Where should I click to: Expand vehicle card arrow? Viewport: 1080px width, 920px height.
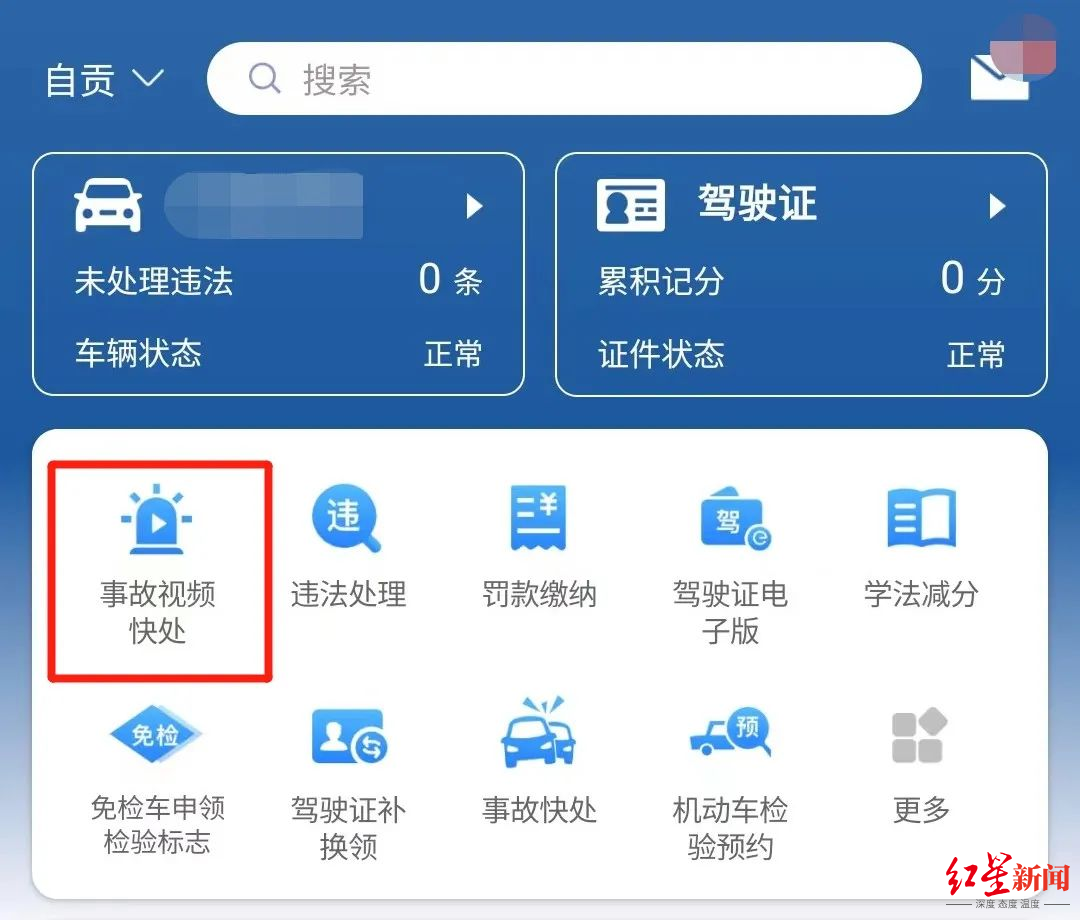[475, 206]
